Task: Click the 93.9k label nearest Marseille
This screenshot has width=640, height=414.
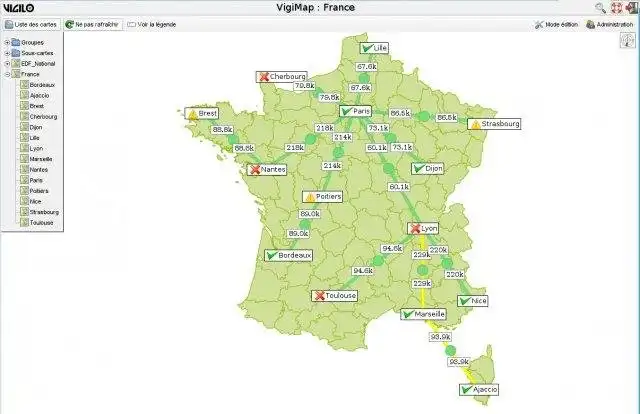Action: point(440,337)
